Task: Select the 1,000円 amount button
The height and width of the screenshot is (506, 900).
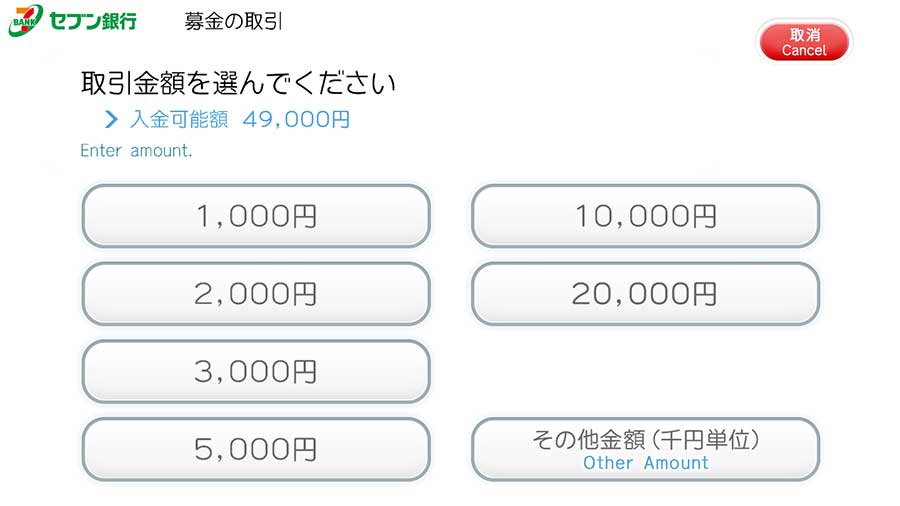Action: click(x=256, y=216)
